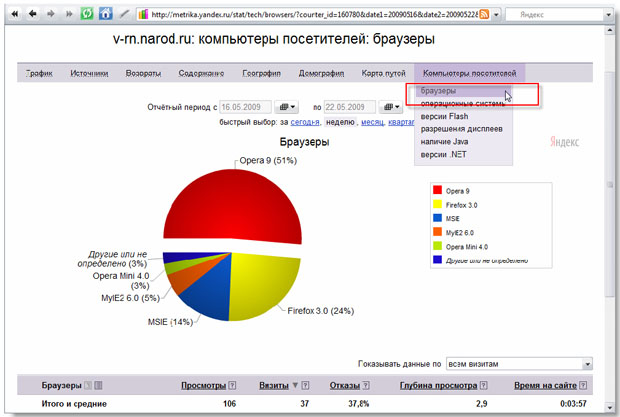This screenshot has height=417, width=620.
Task: Open the address bar history dropdown arrow
Action: coord(496,15)
